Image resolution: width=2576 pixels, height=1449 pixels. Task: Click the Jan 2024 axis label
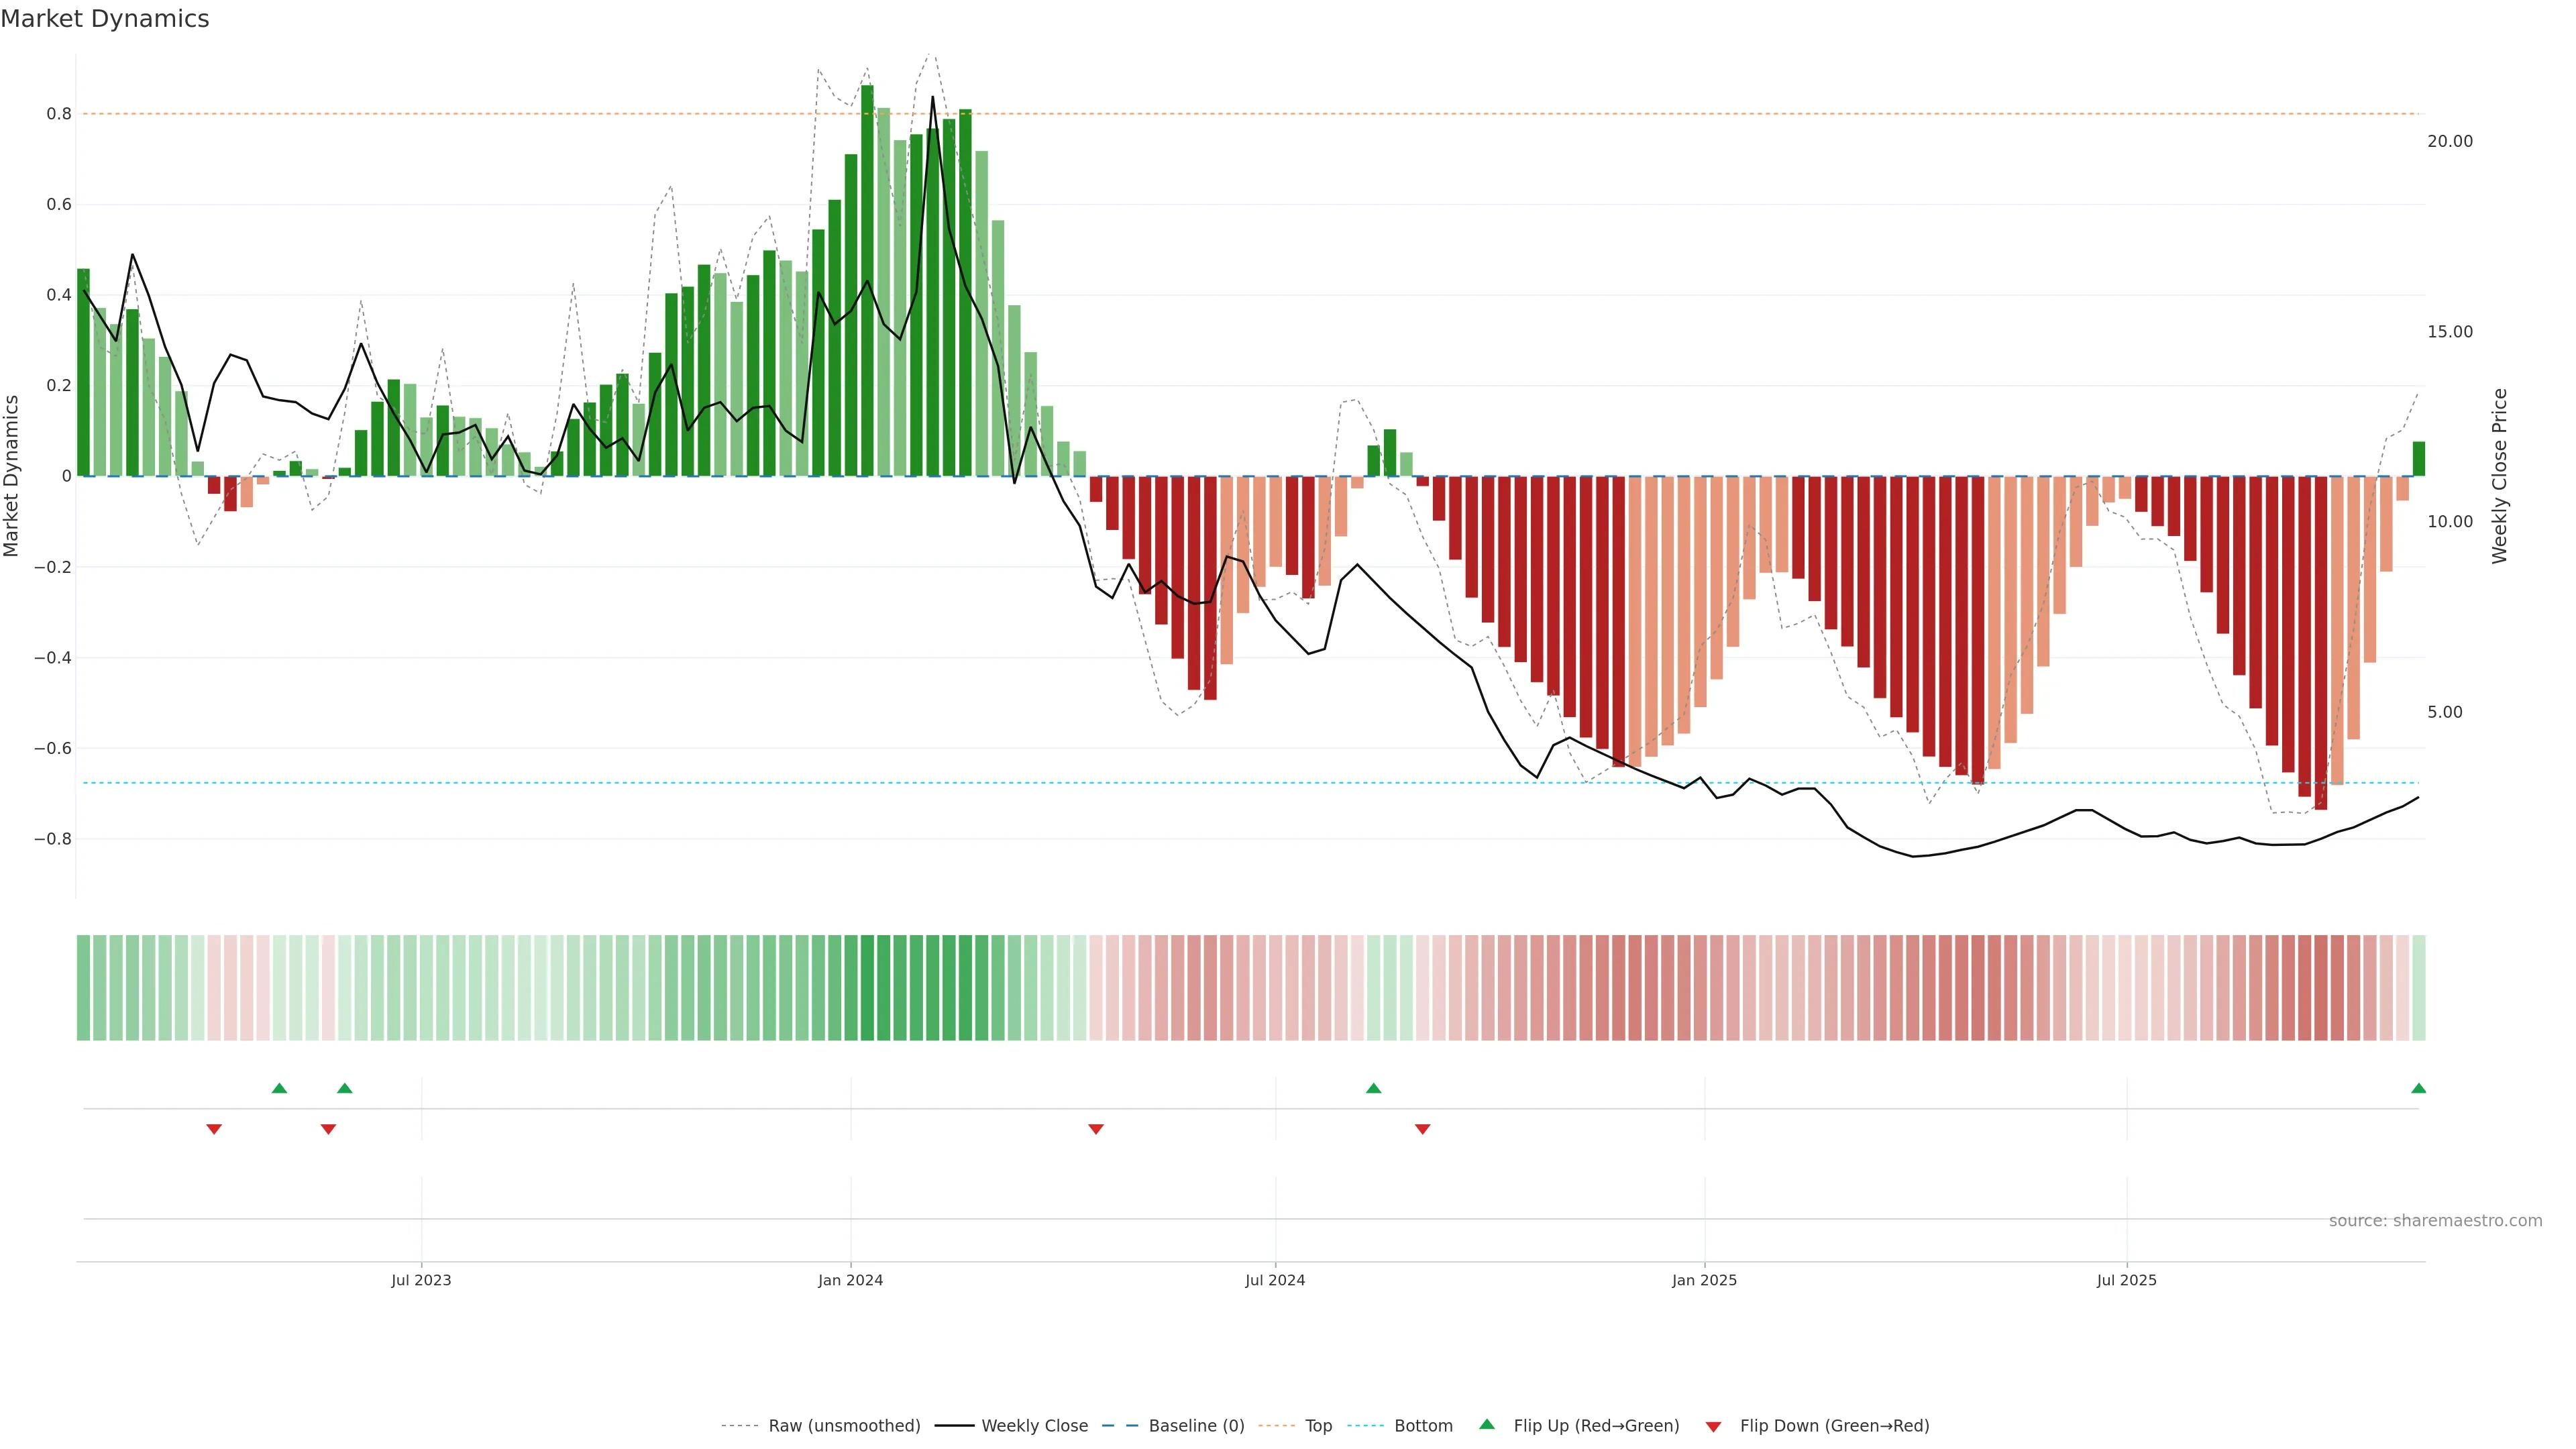pyautogui.click(x=850, y=1280)
